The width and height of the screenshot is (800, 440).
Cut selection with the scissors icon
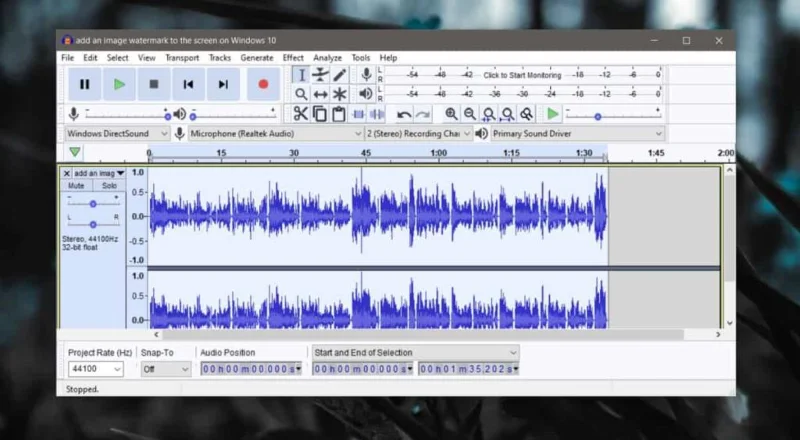pyautogui.click(x=301, y=114)
